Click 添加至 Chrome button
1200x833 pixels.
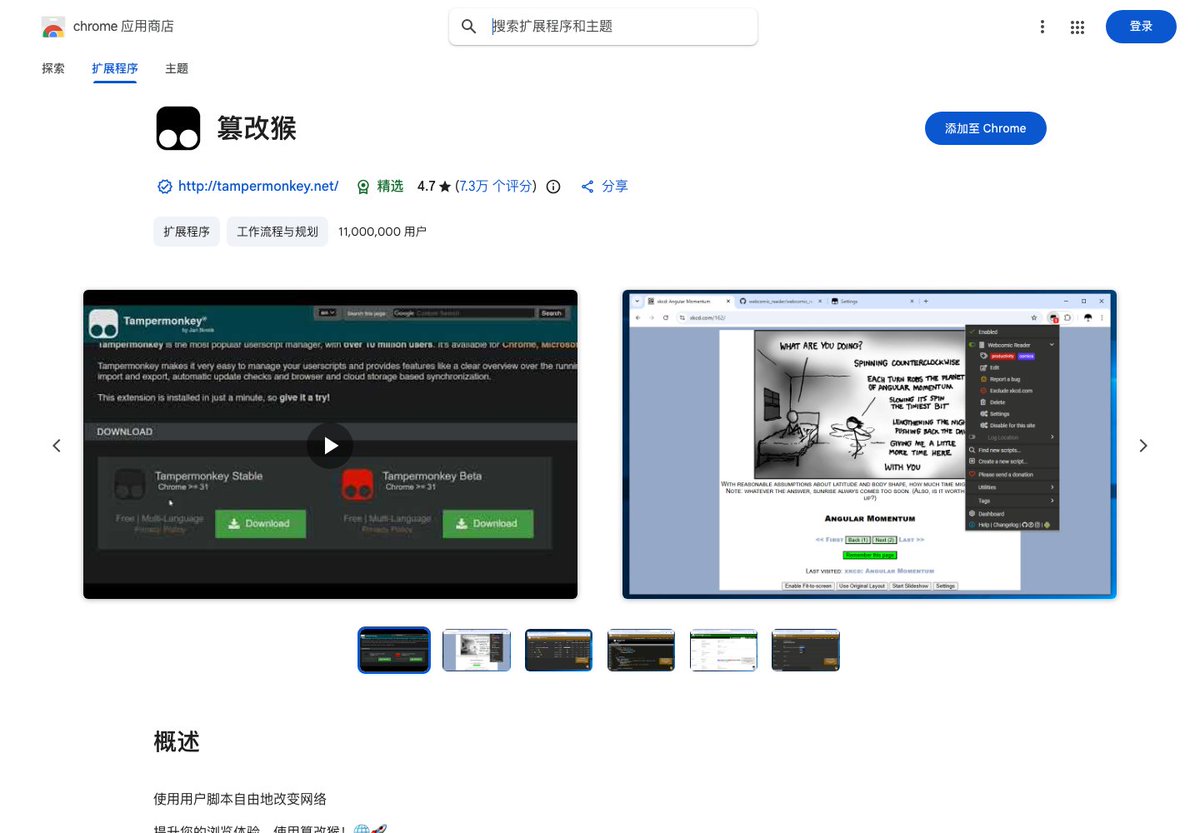point(986,128)
